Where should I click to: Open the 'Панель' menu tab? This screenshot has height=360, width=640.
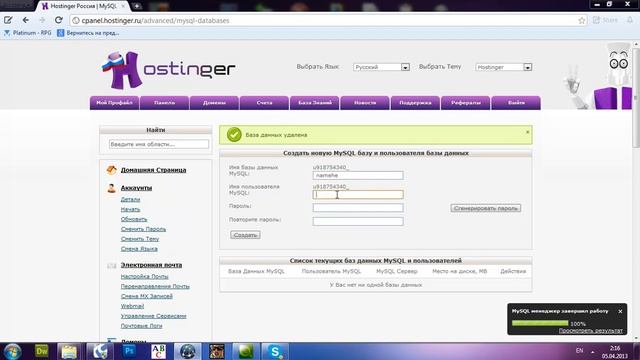click(x=164, y=103)
